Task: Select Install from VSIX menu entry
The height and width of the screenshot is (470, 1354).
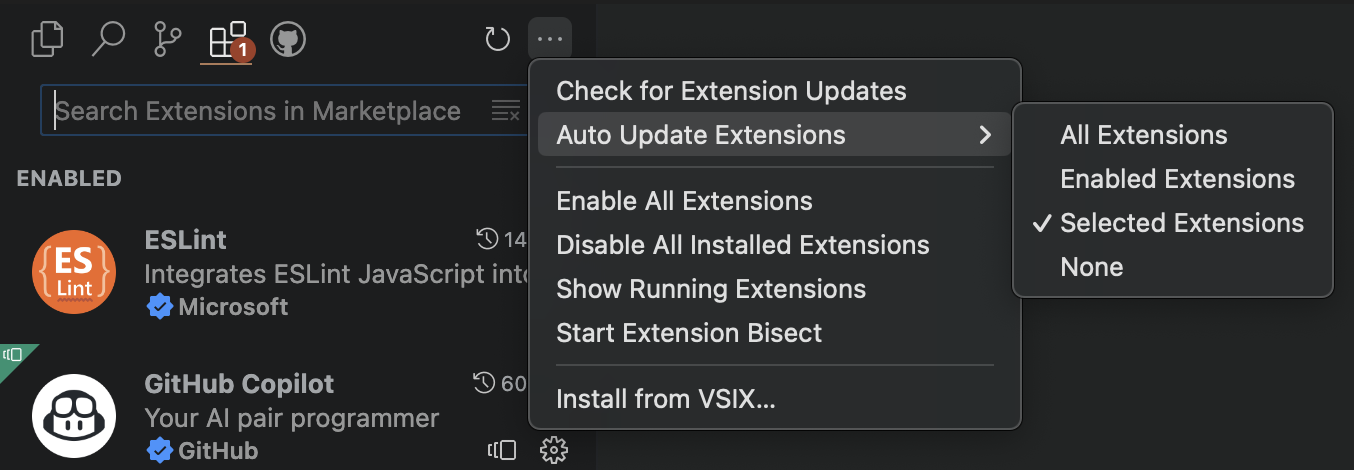Action: pos(665,400)
